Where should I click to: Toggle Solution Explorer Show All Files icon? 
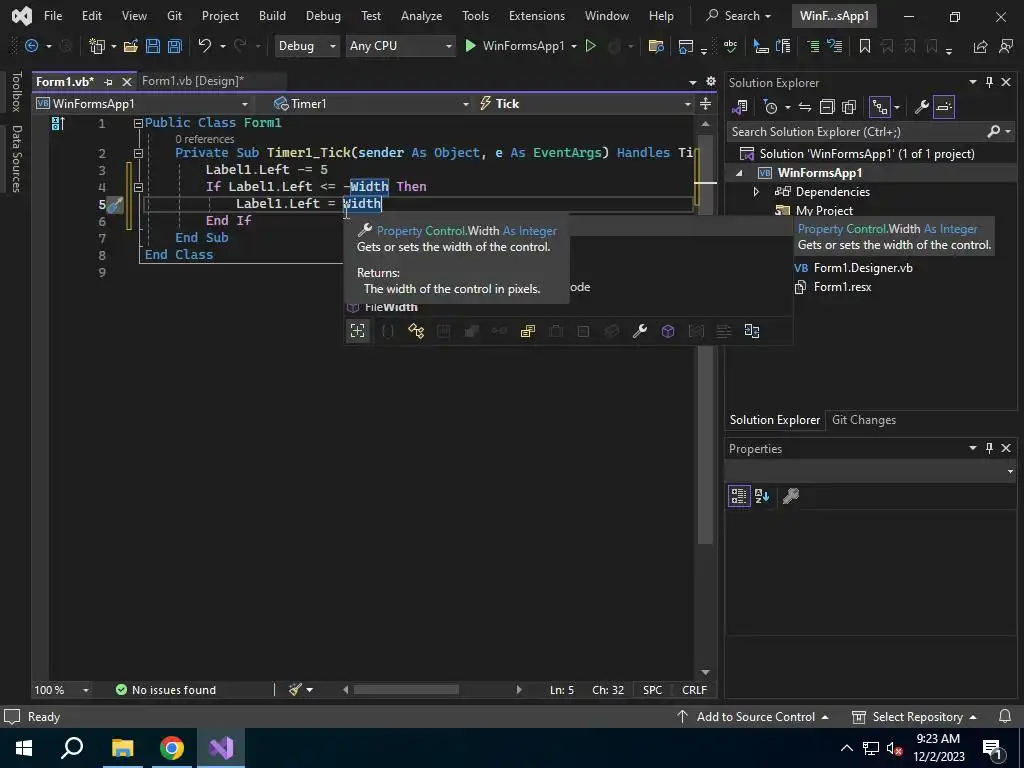click(849, 107)
